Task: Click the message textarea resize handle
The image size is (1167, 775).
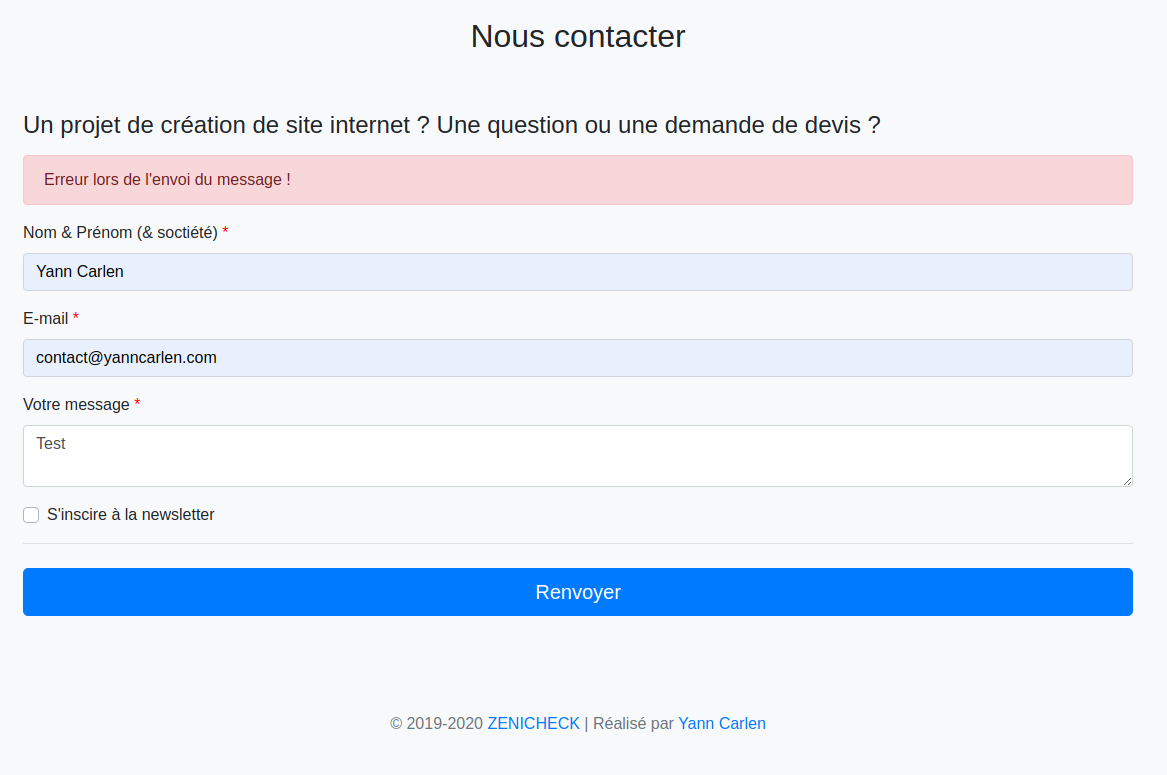Action: coord(1127,481)
